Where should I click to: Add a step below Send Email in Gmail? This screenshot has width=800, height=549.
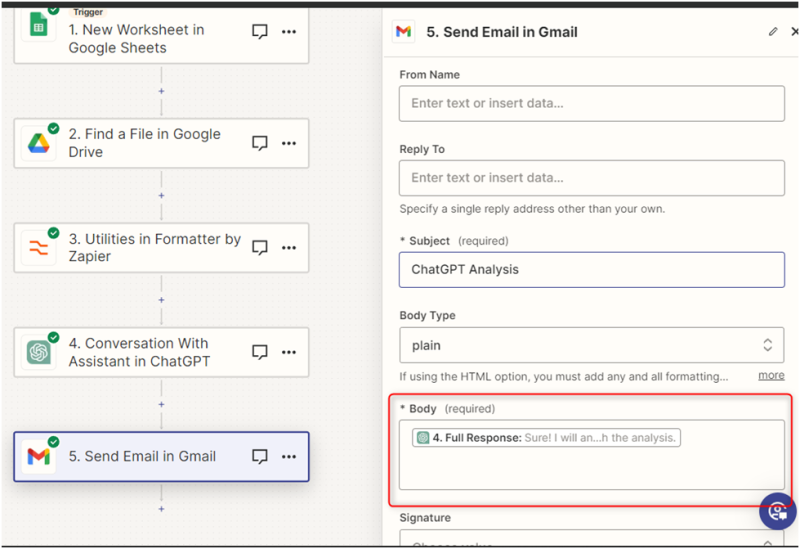(x=161, y=509)
